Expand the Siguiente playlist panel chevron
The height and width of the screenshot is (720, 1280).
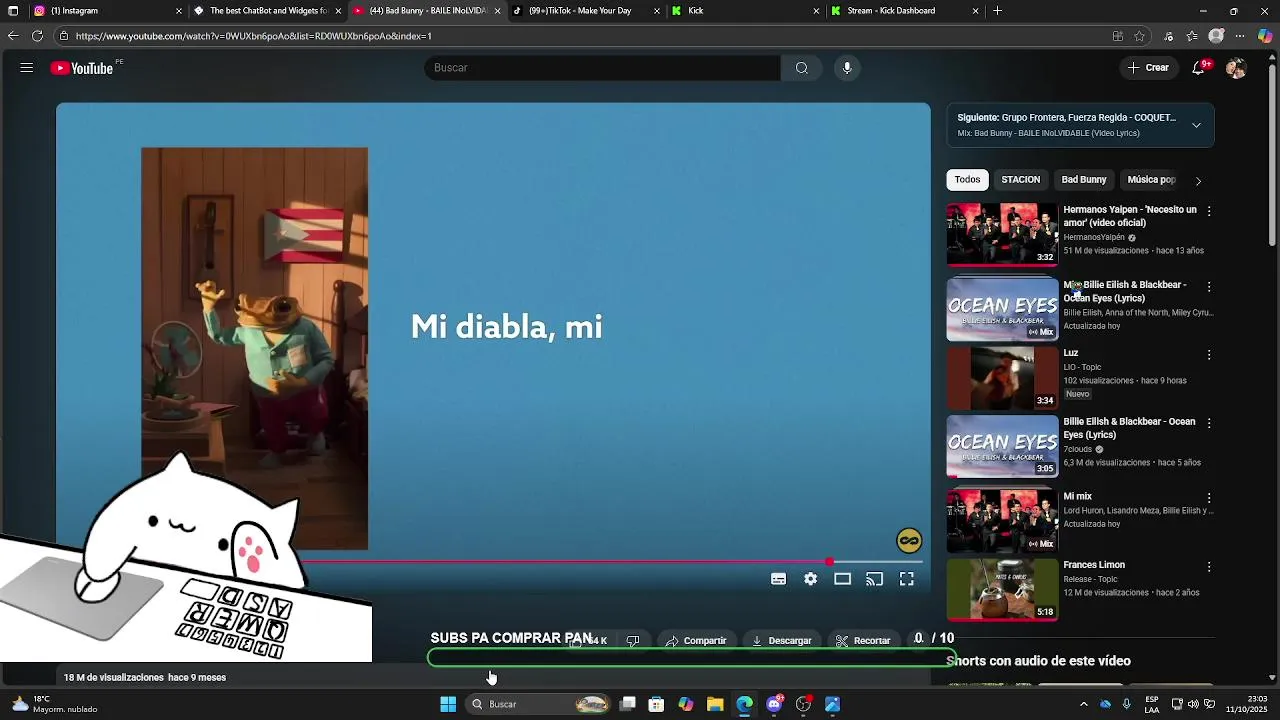[x=1196, y=125]
